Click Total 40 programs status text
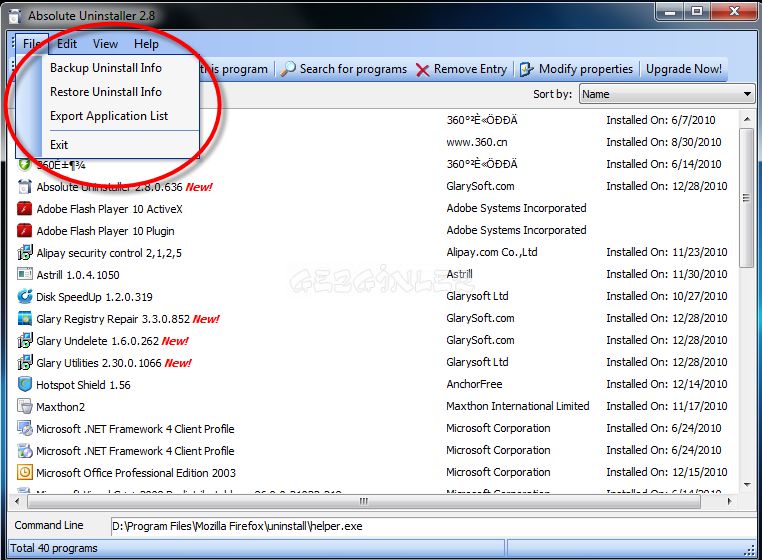 click(x=54, y=548)
